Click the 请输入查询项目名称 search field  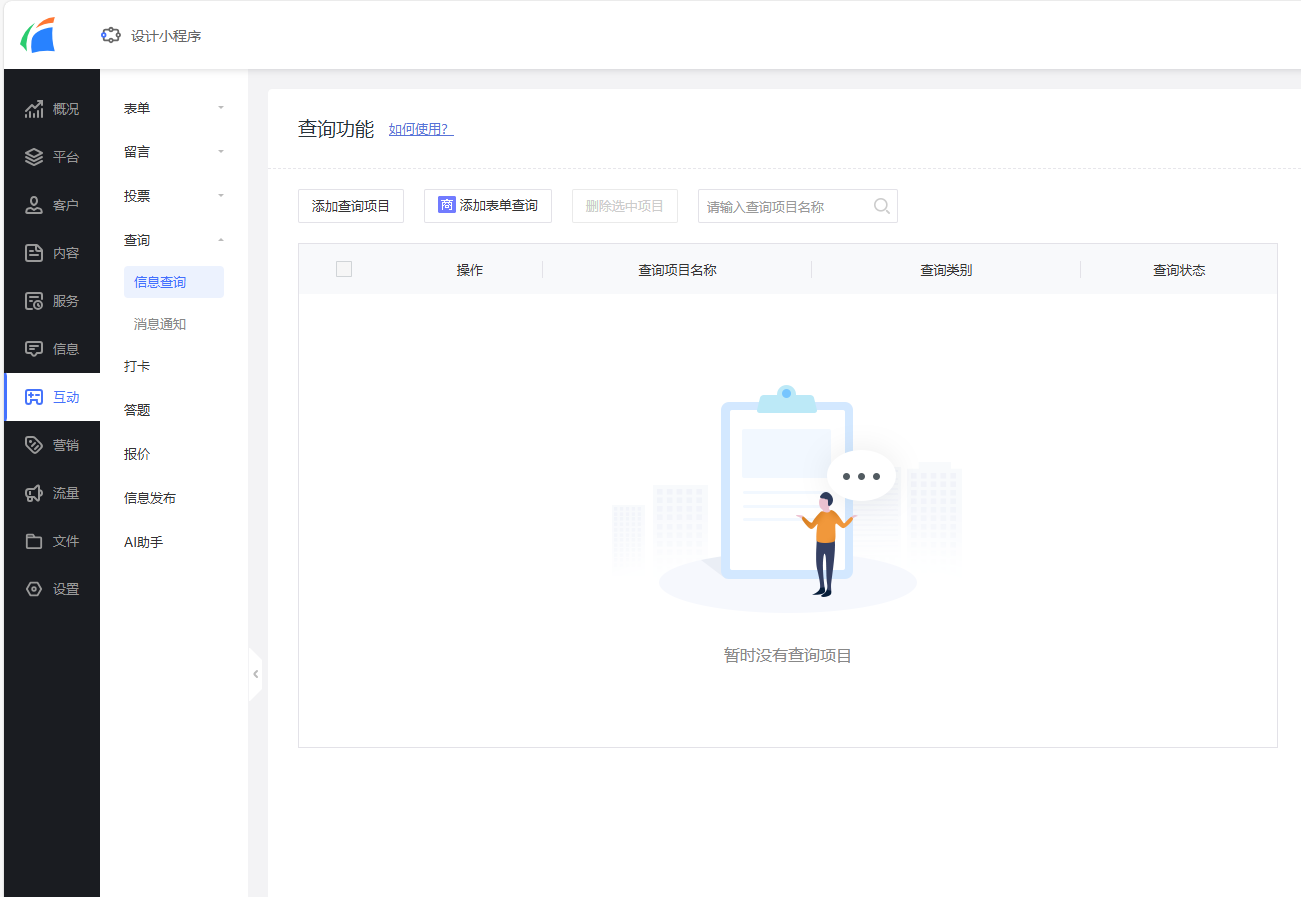785,206
